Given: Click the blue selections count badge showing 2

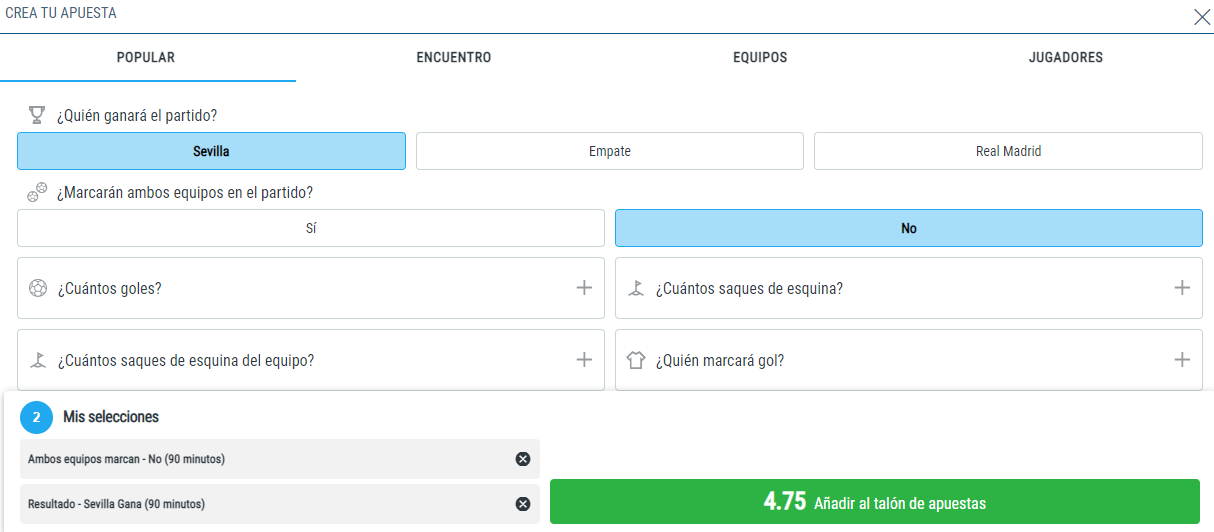Looking at the screenshot, I should tap(36, 417).
